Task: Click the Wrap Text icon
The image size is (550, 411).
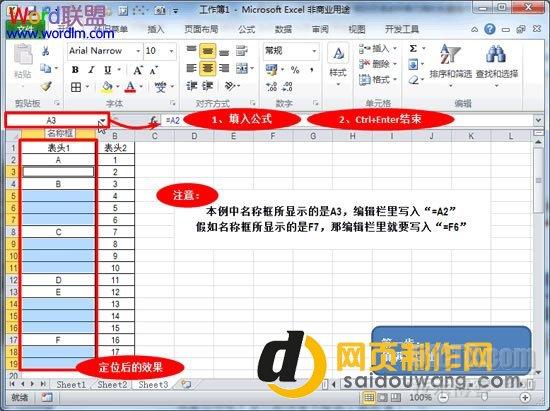Action: [x=242, y=51]
